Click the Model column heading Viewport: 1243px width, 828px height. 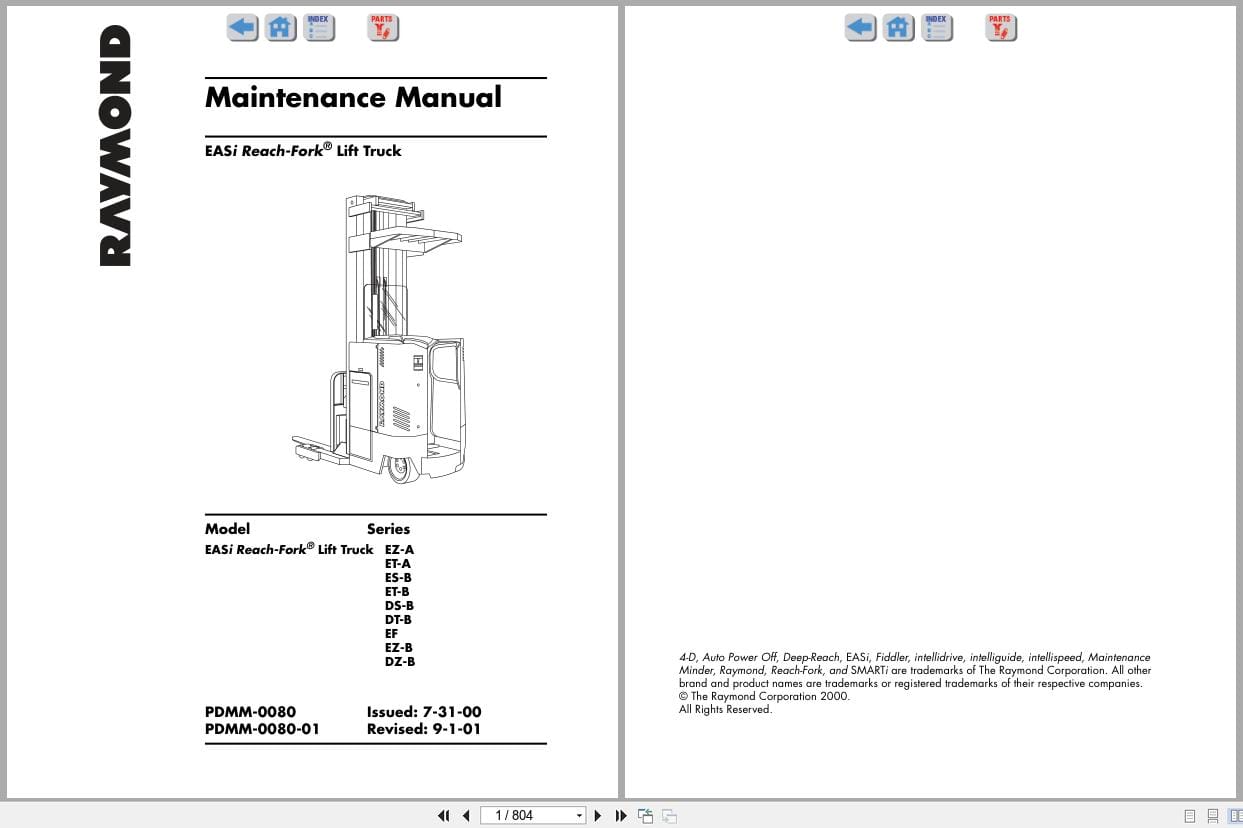point(227,529)
